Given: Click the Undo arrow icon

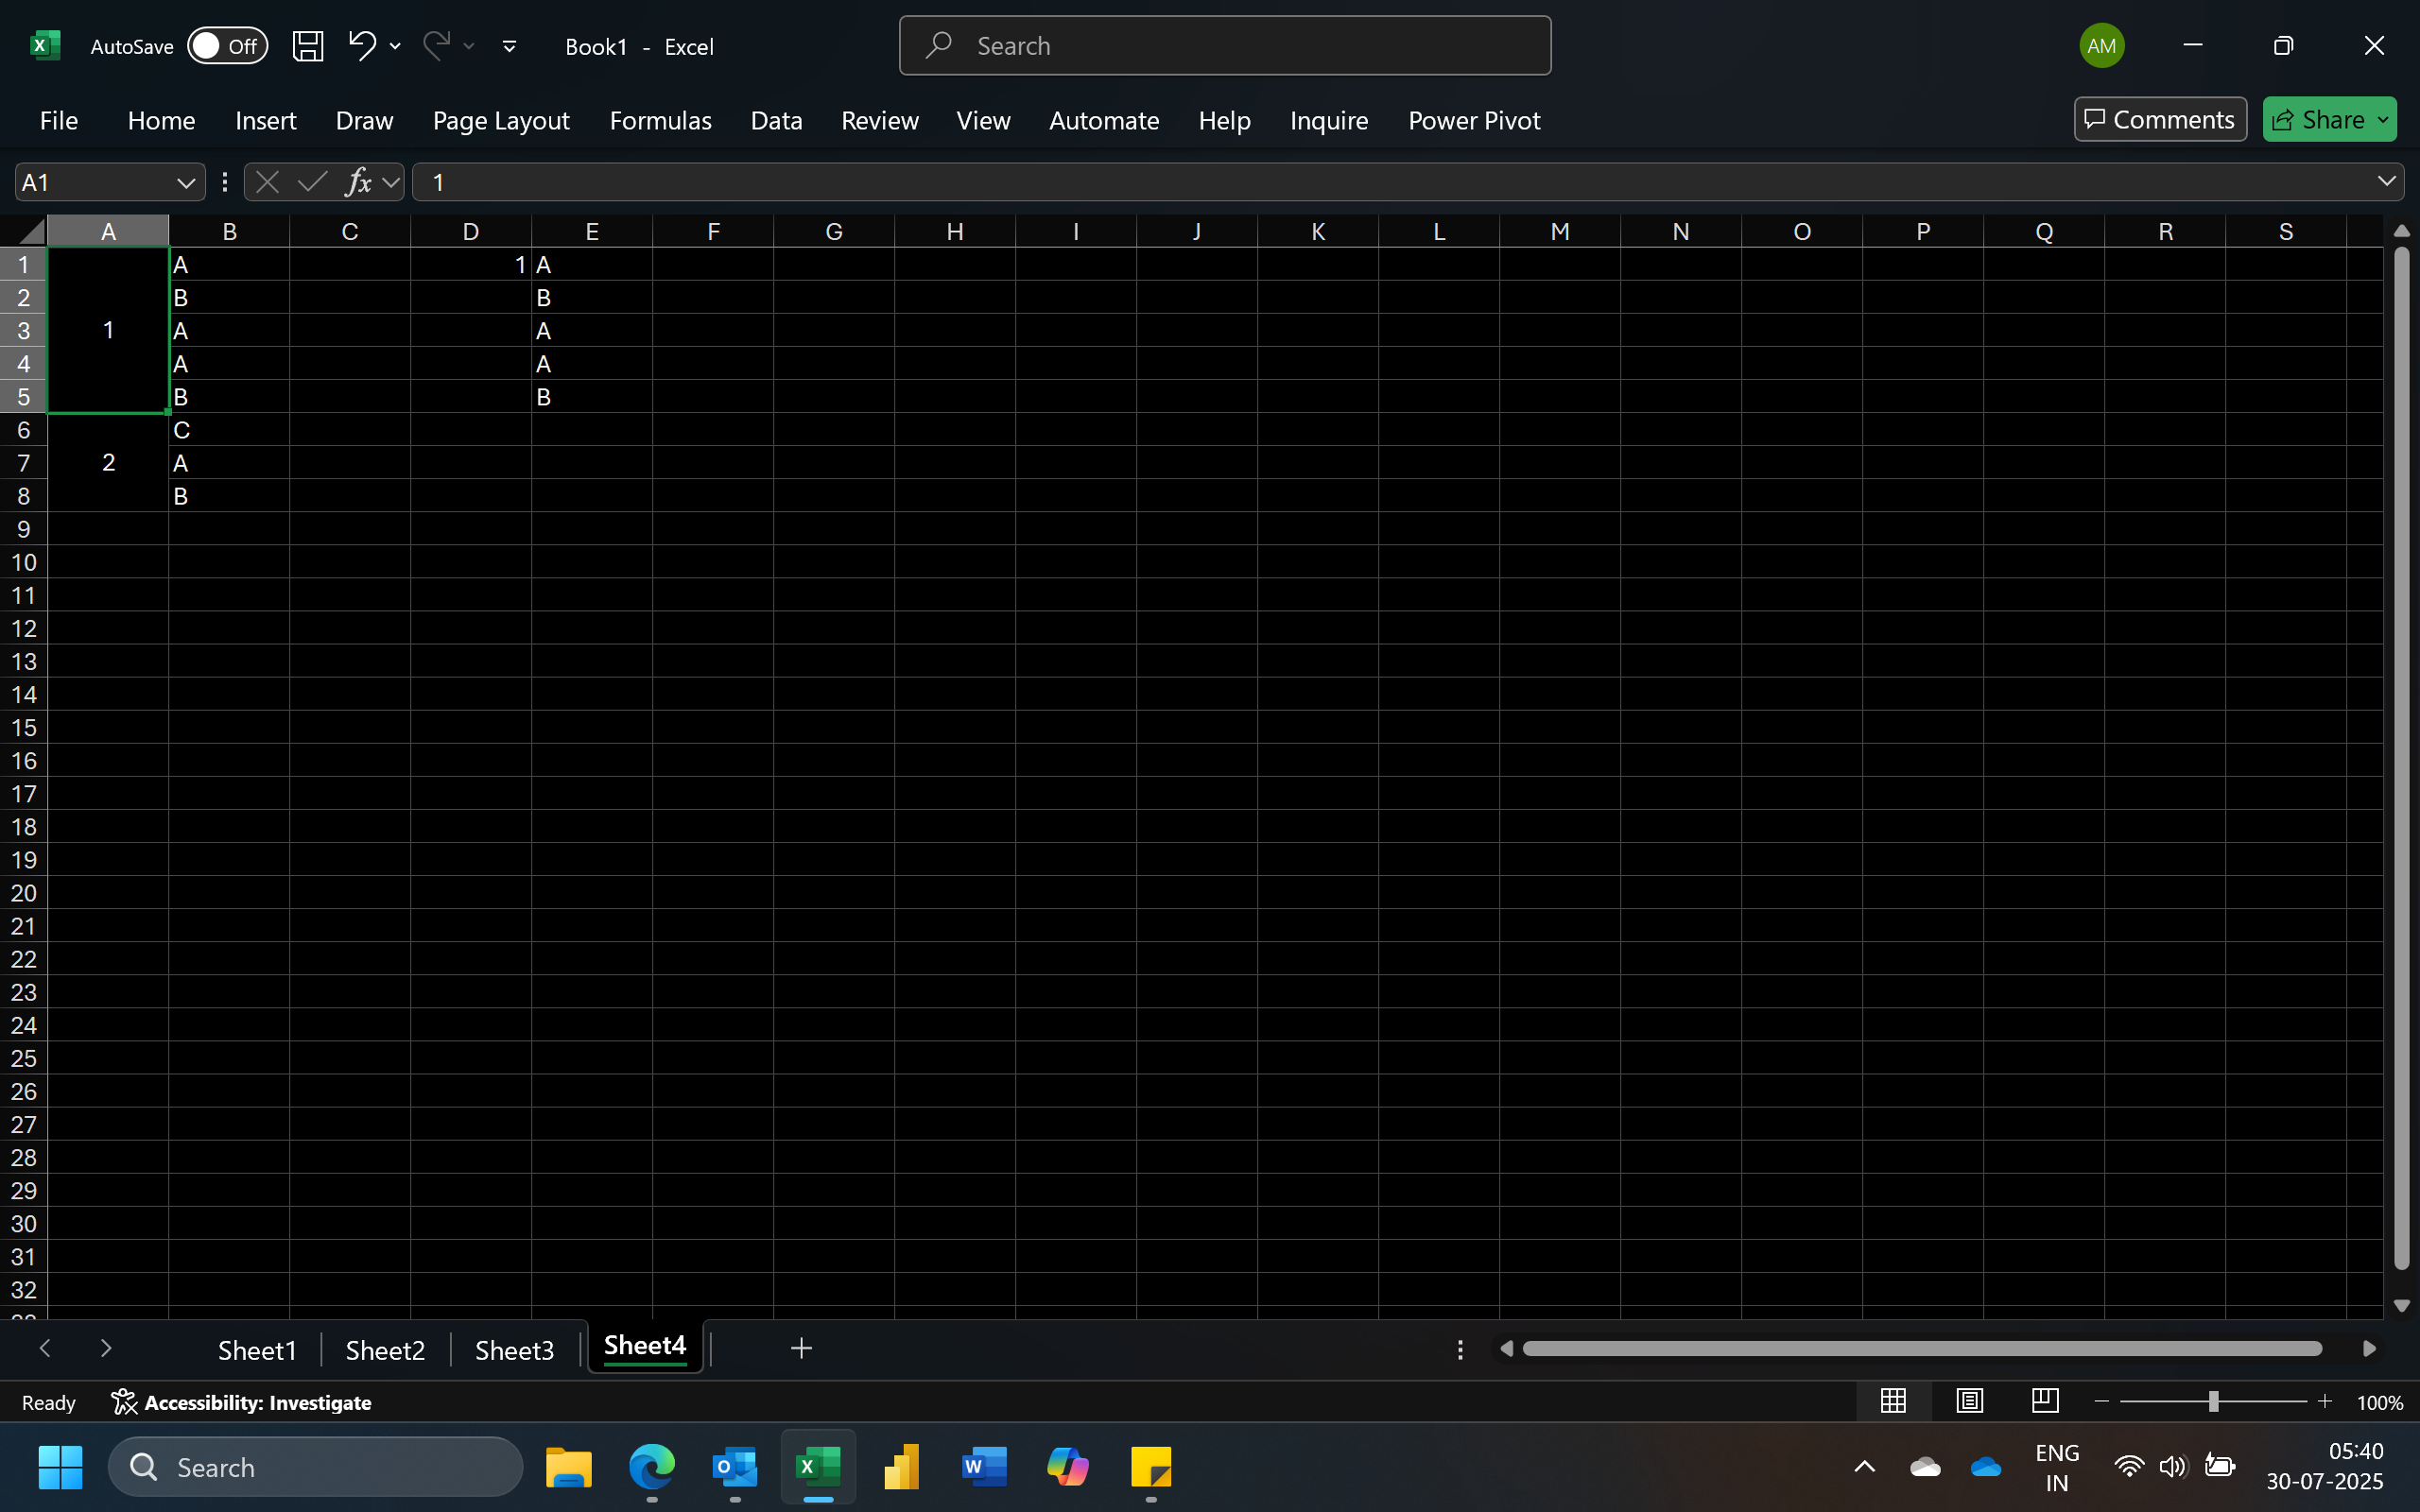Looking at the screenshot, I should tap(362, 45).
